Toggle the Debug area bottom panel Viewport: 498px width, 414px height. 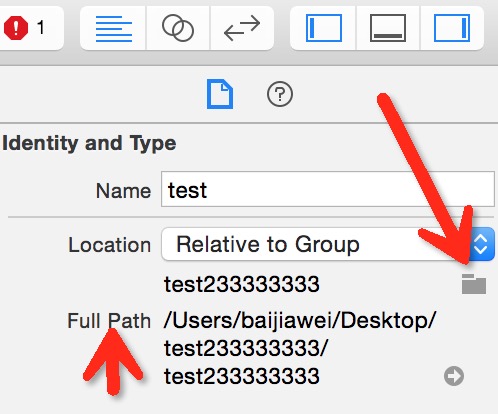click(x=388, y=28)
